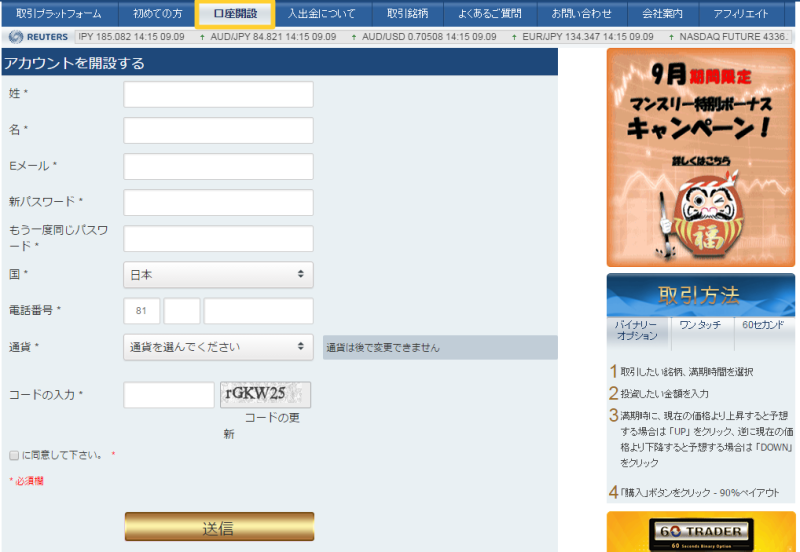Click the captcha image rGKW25

tap(265, 394)
